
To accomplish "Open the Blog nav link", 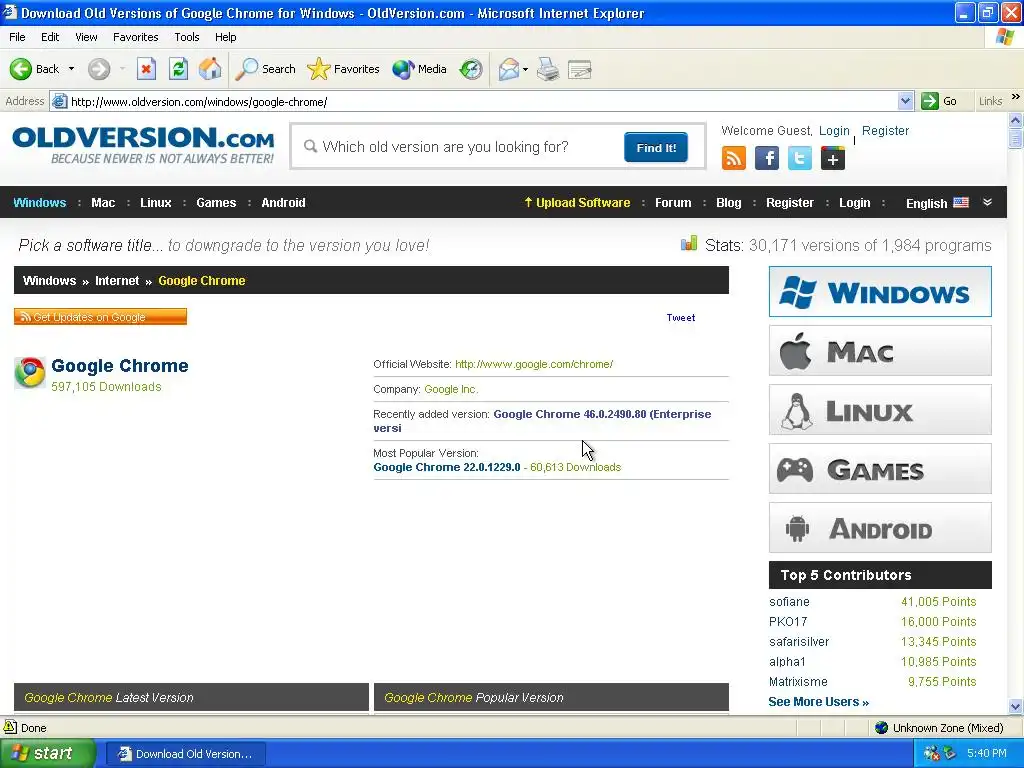I will (728, 202).
